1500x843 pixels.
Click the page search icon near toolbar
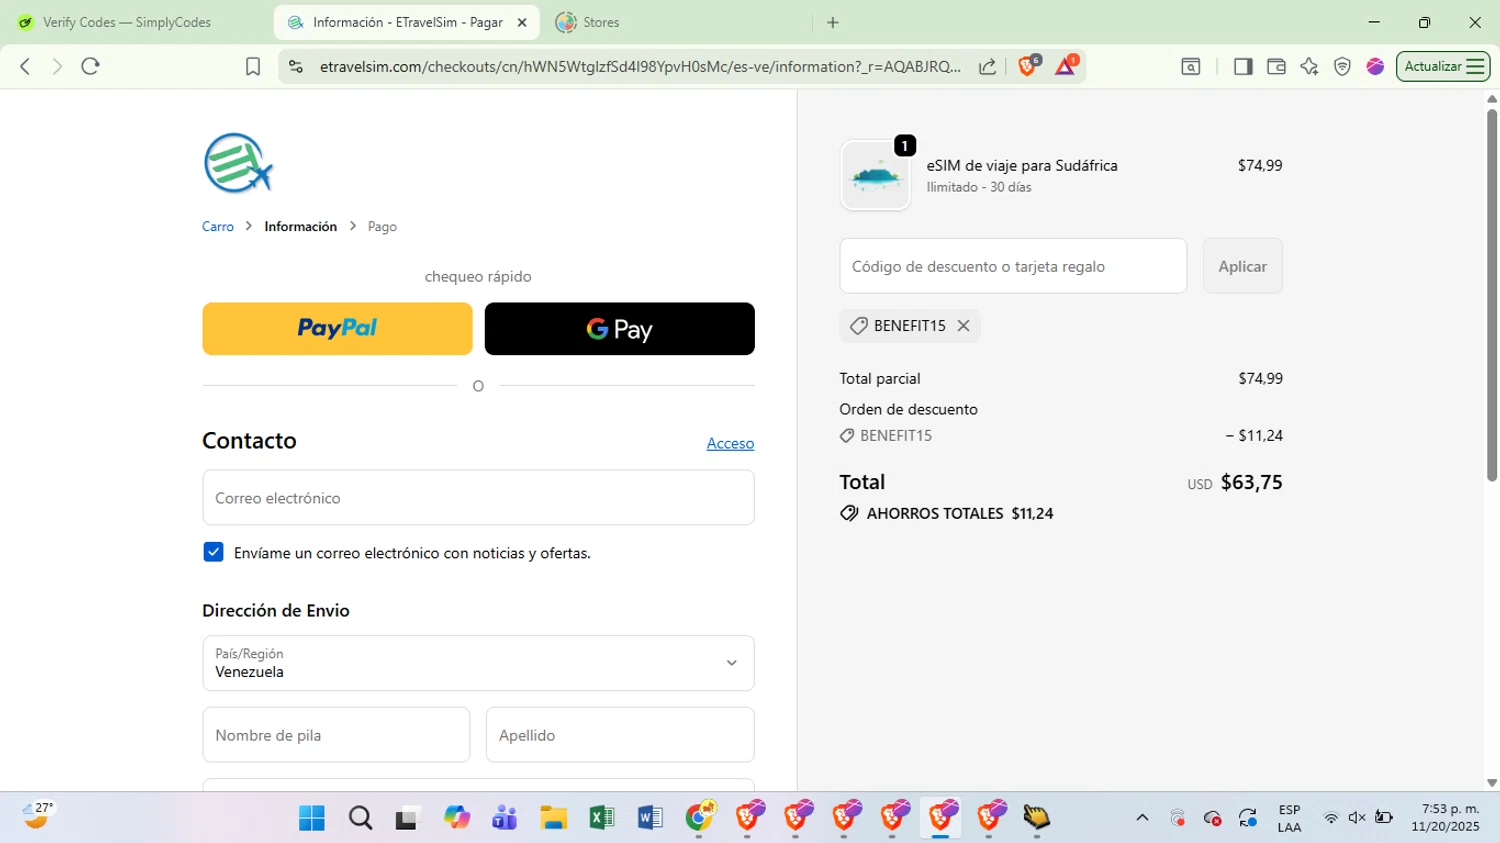(1190, 66)
